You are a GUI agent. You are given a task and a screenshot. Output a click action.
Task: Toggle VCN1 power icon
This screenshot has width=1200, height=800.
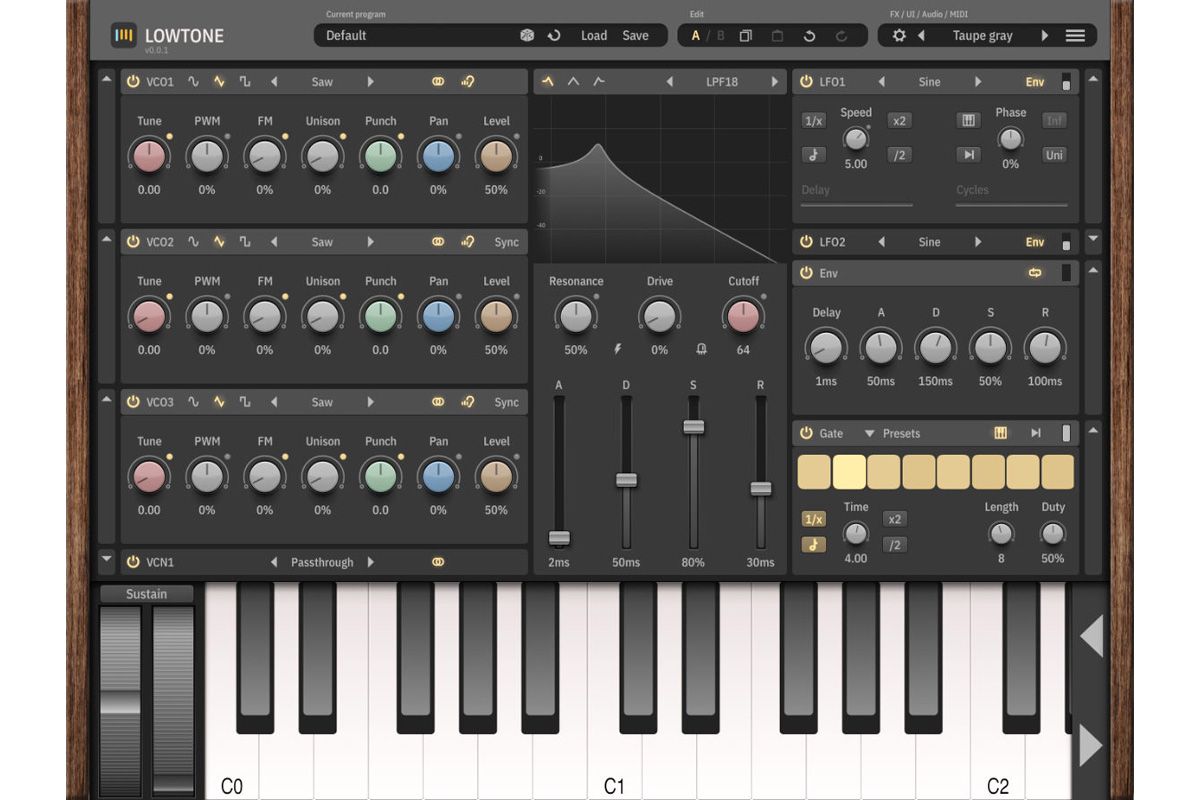pos(133,562)
